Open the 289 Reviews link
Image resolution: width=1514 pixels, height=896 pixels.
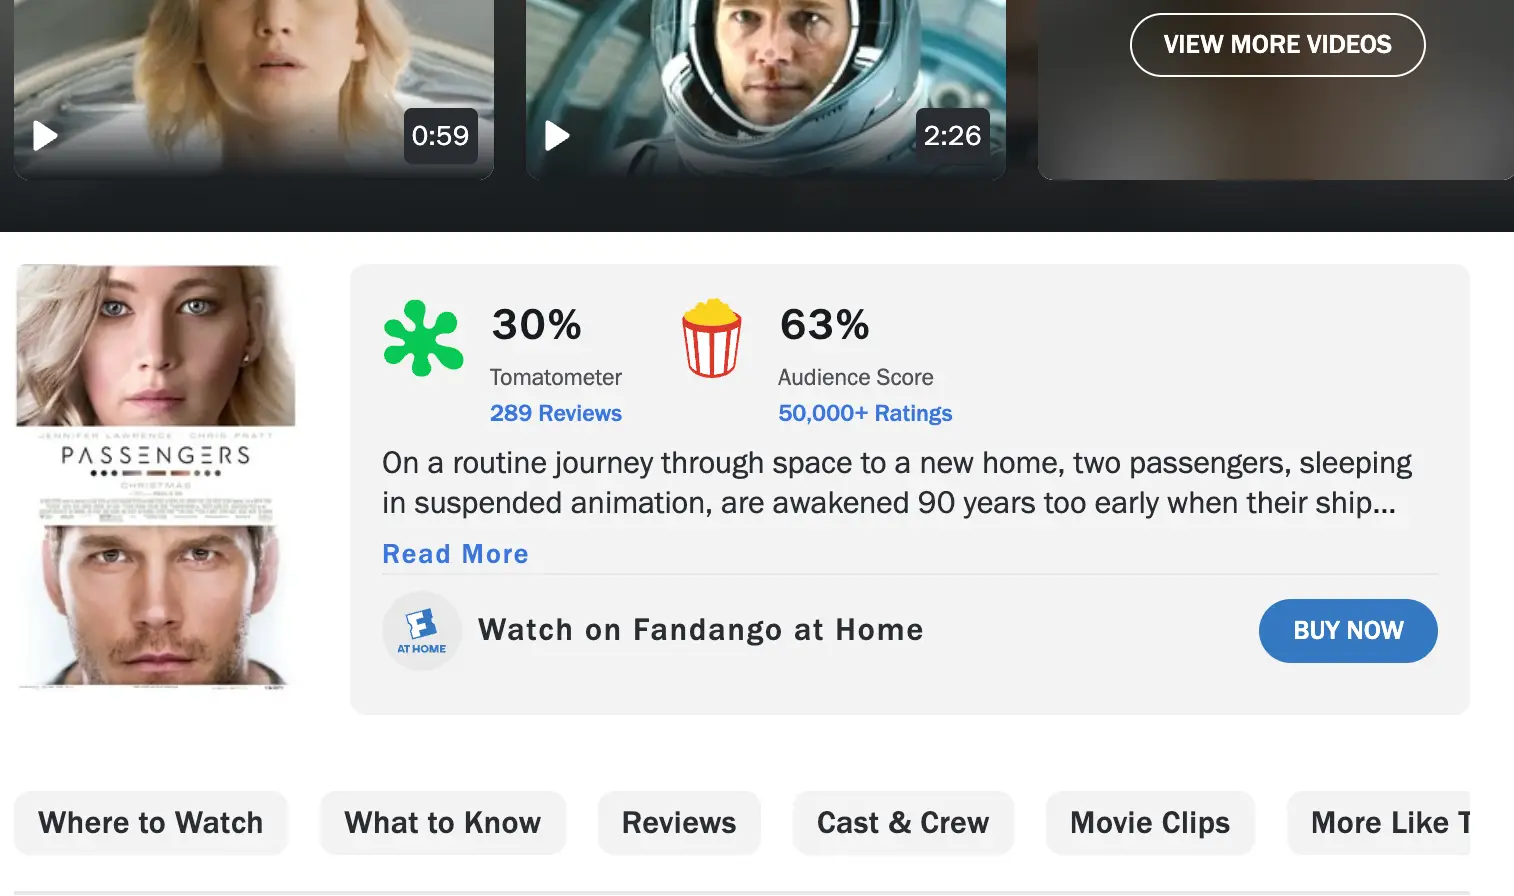tap(556, 412)
